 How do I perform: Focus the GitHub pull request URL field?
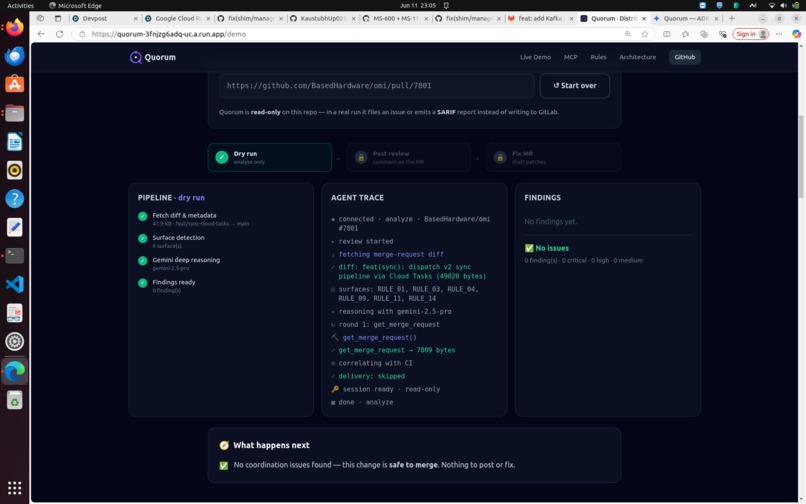point(376,85)
